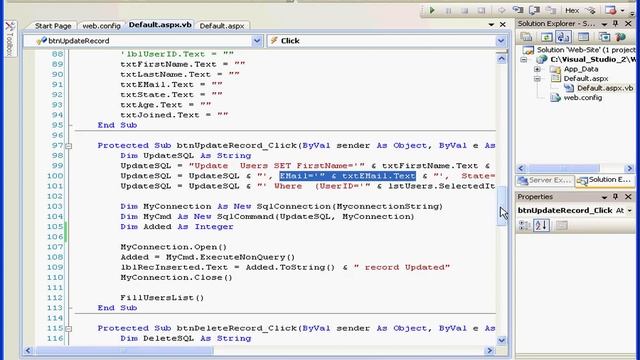Screen dimensions: 640x360
Task: Click the Stop Debugging square icon
Action: (465, 11)
